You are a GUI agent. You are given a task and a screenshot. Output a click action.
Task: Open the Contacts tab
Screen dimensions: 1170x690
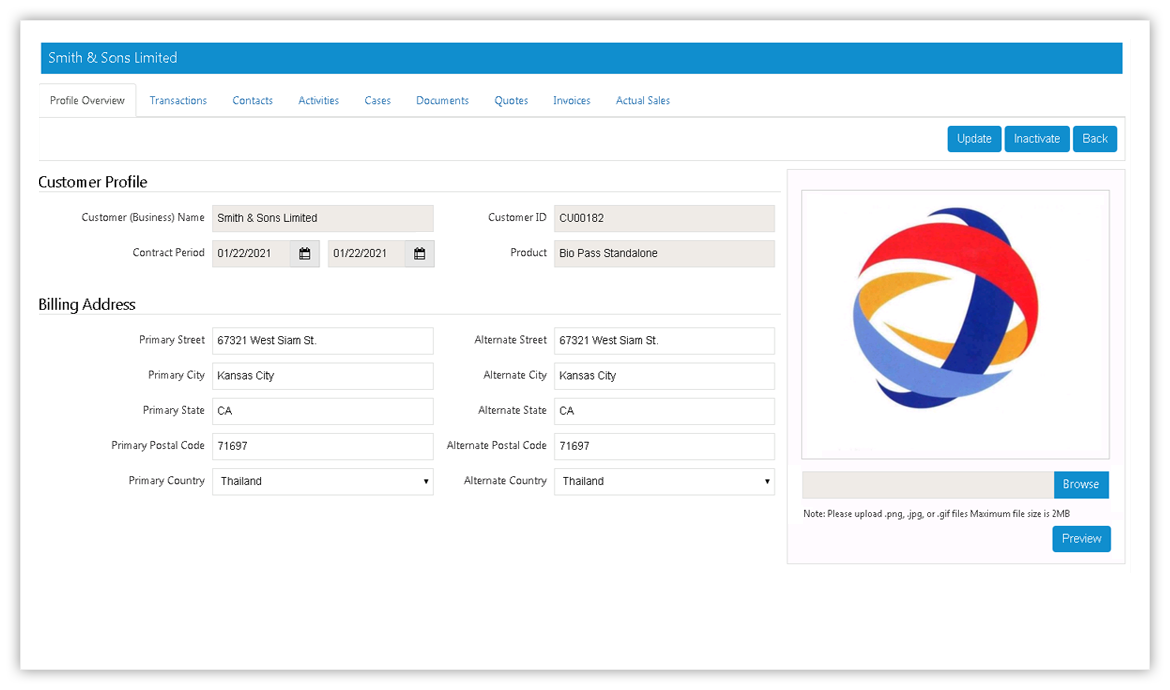point(252,101)
